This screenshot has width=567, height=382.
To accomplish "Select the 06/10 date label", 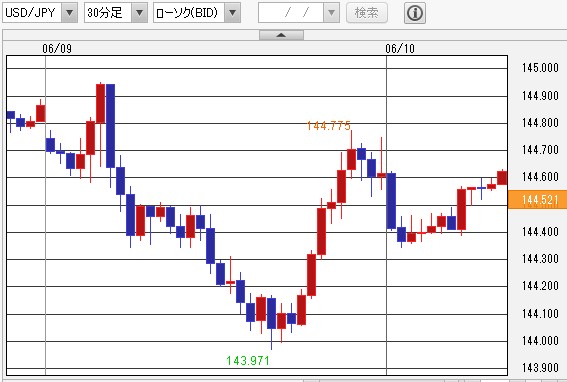I will pyautogui.click(x=400, y=48).
